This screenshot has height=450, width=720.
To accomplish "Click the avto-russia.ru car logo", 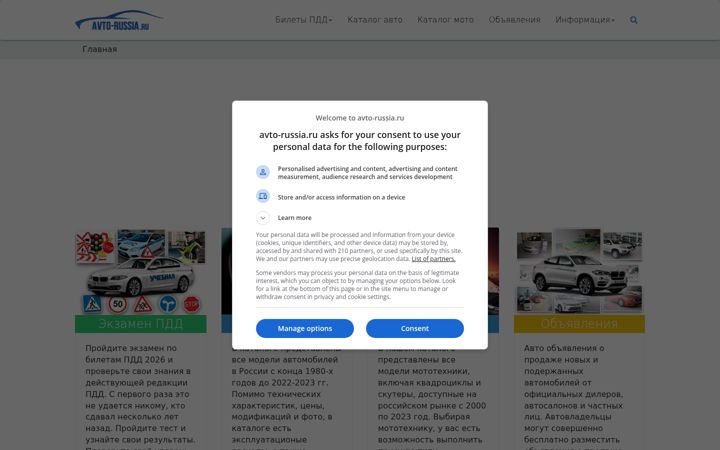I will pos(118,21).
